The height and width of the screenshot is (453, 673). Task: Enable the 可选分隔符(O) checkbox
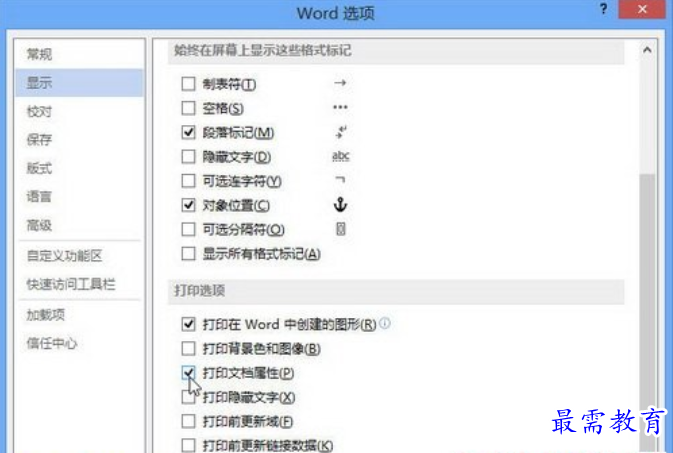tap(188, 229)
